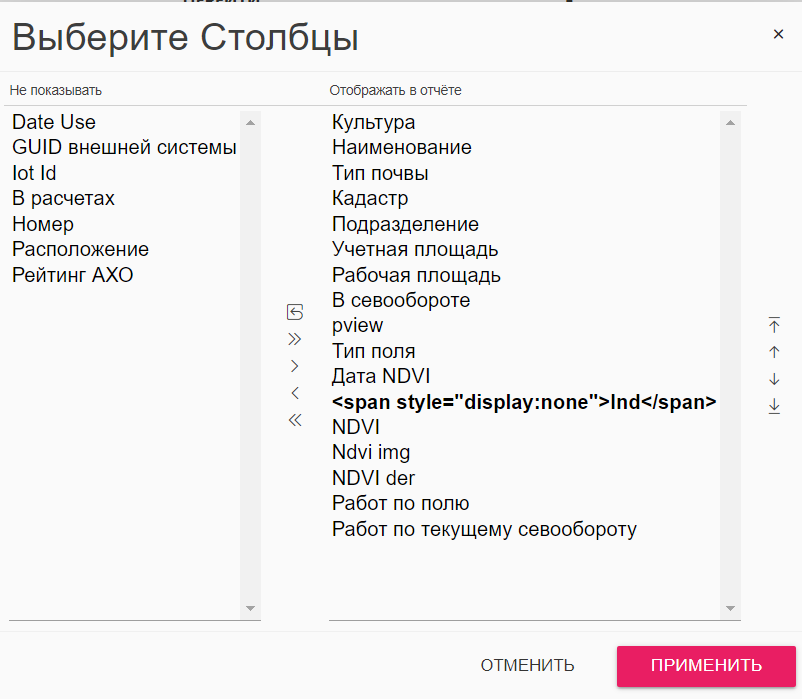Image resolution: width=802 pixels, height=699 pixels.
Task: Click the single left arrow to remove column
Action: pyautogui.click(x=294, y=393)
